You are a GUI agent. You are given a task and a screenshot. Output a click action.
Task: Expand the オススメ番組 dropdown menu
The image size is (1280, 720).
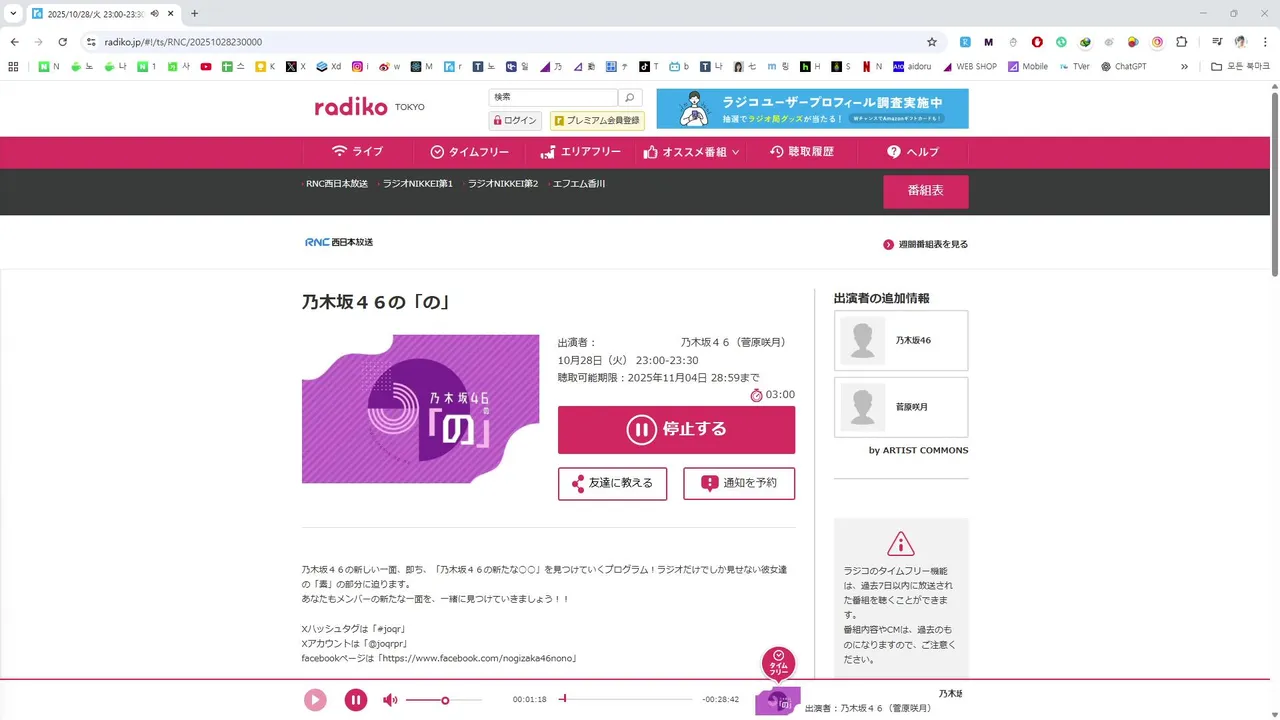point(691,152)
